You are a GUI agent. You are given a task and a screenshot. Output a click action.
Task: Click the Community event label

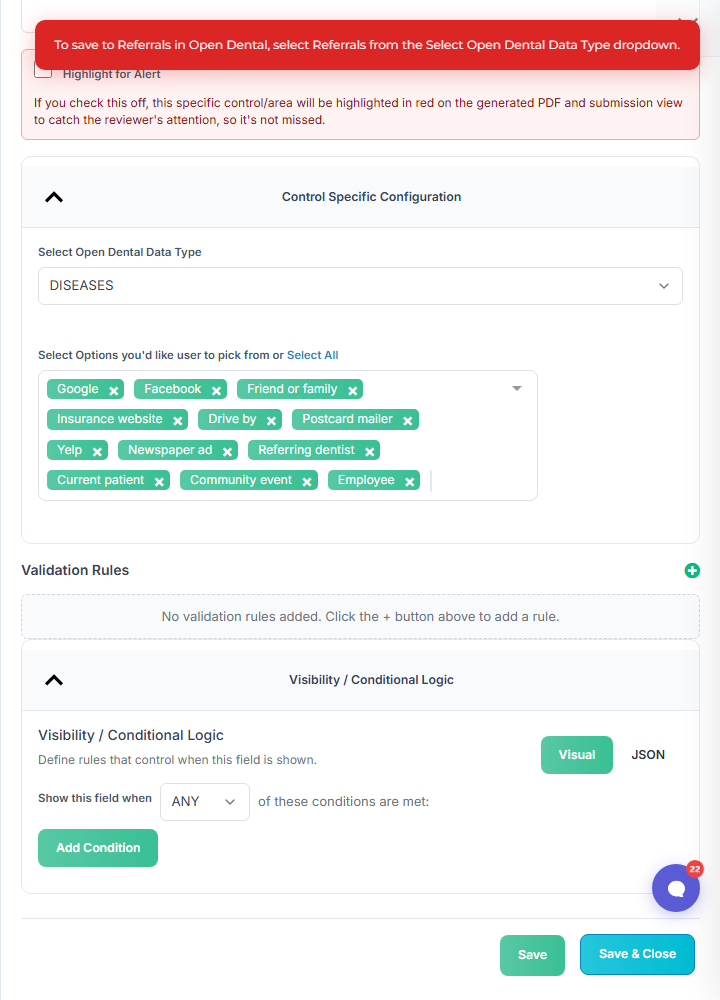pyautogui.click(x=241, y=480)
